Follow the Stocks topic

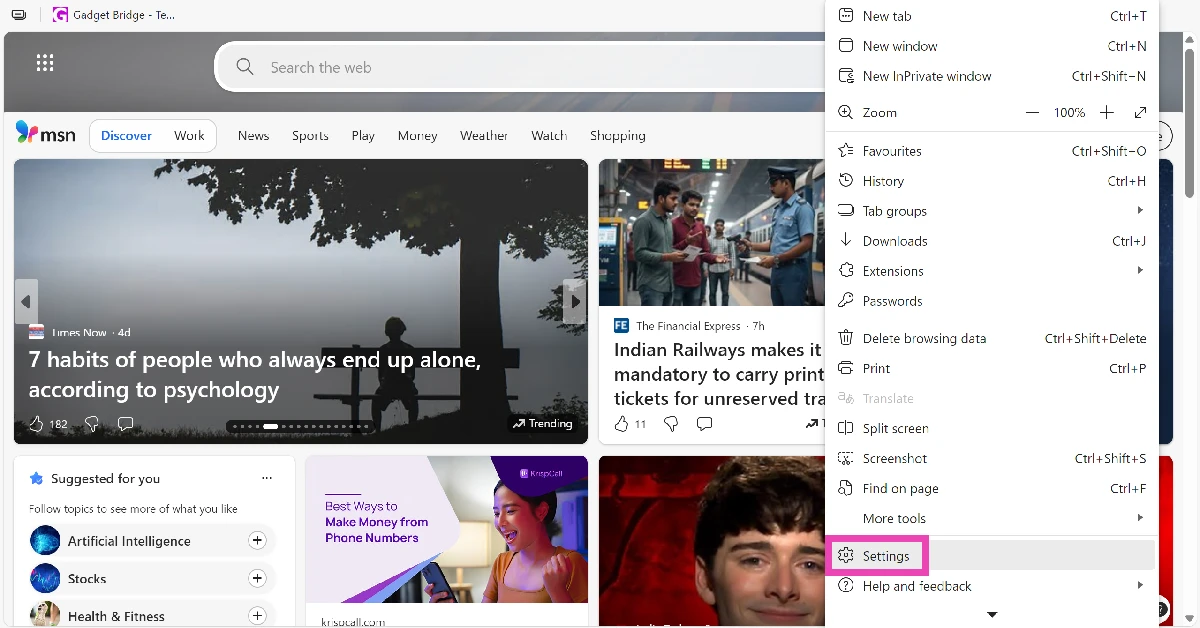(x=257, y=579)
